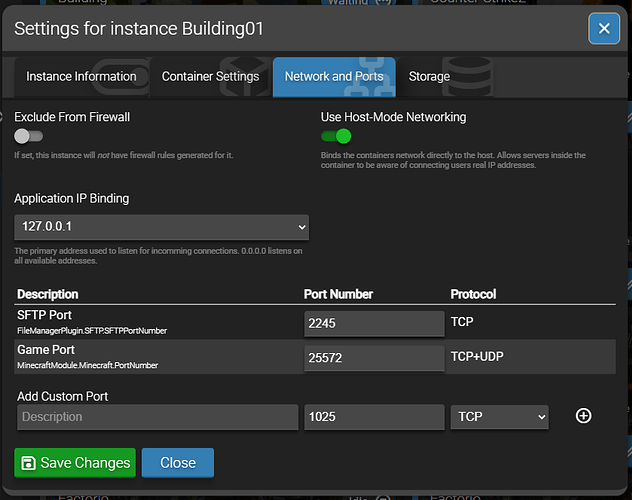Click the Application IP Binding label

pos(72,199)
